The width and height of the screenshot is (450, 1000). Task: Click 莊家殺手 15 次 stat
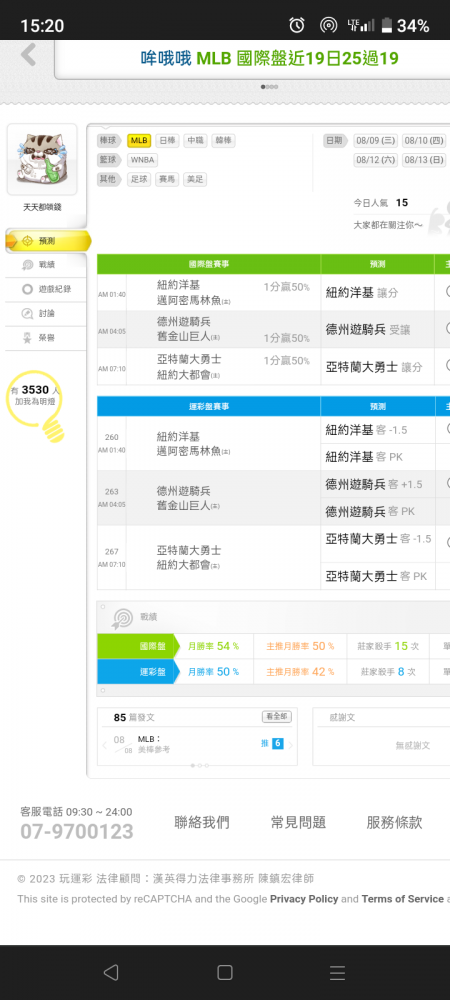[388, 646]
